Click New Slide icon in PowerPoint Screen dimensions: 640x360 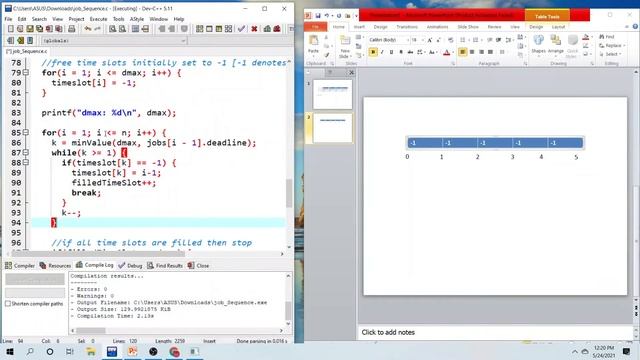tap(345, 41)
